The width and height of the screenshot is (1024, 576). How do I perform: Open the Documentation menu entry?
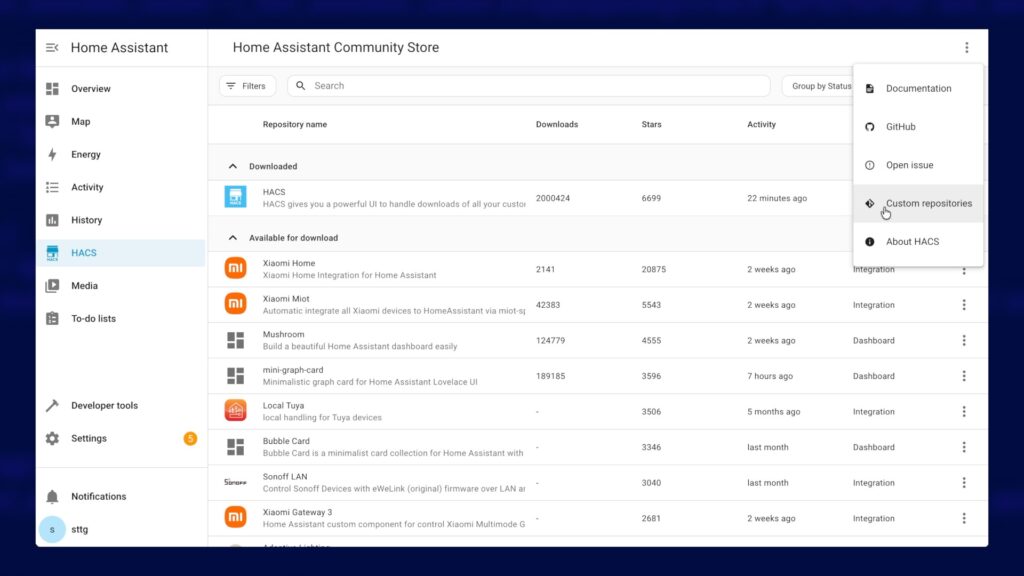click(x=918, y=89)
